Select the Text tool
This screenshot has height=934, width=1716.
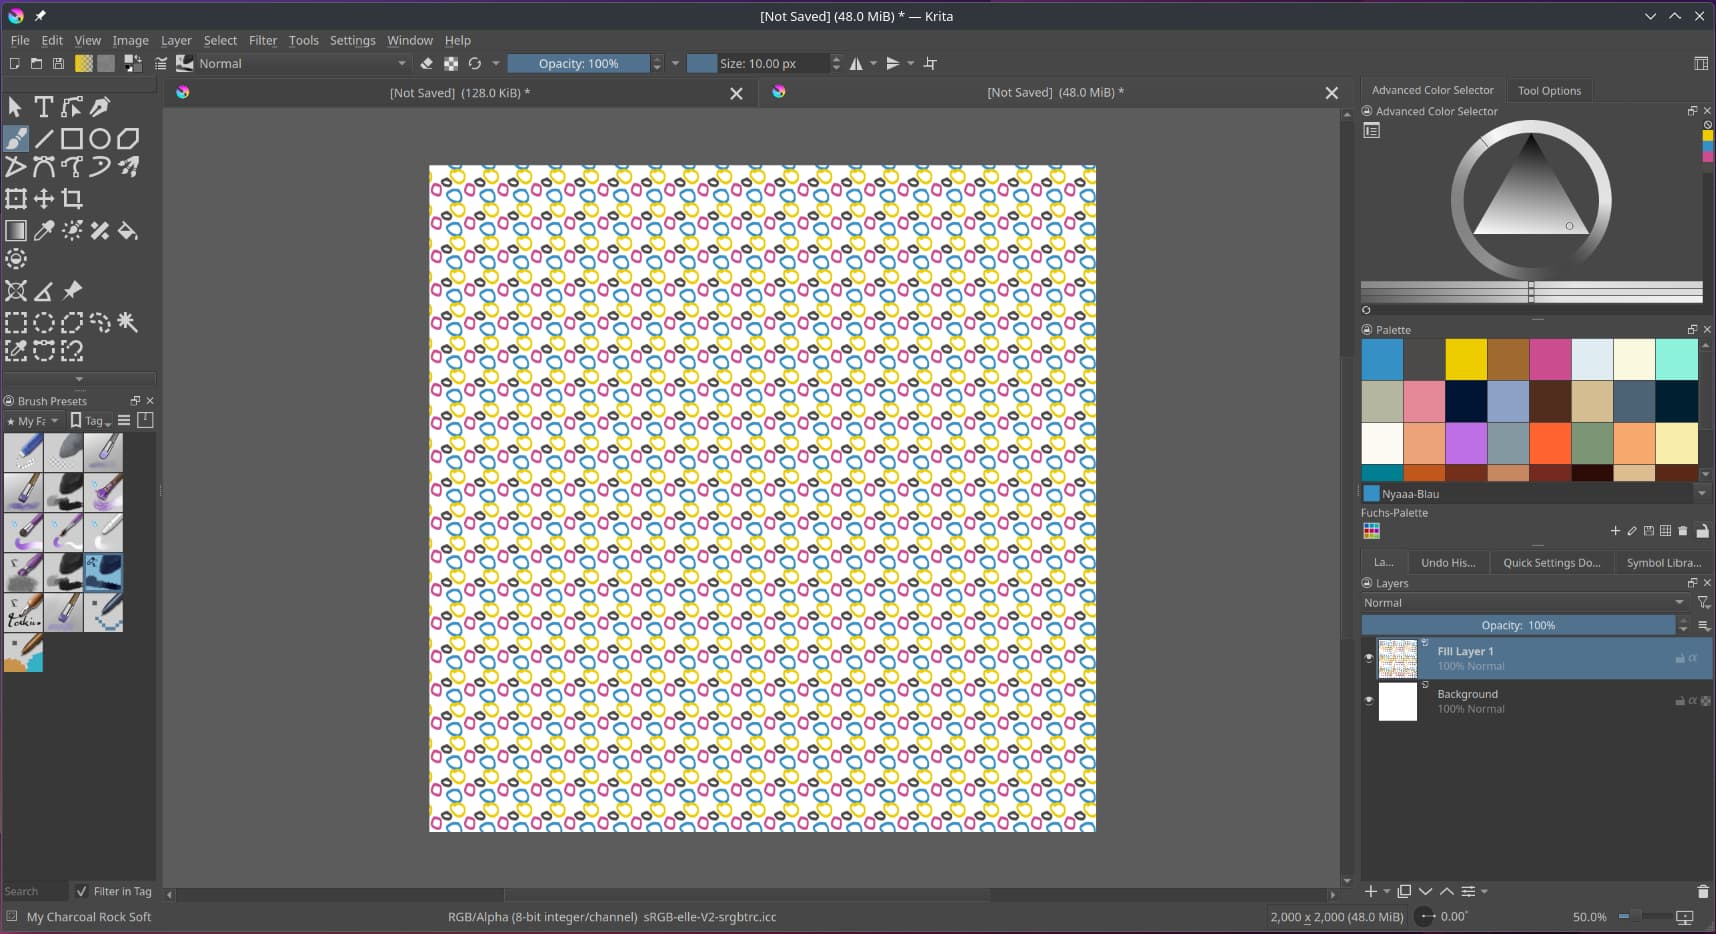click(43, 107)
